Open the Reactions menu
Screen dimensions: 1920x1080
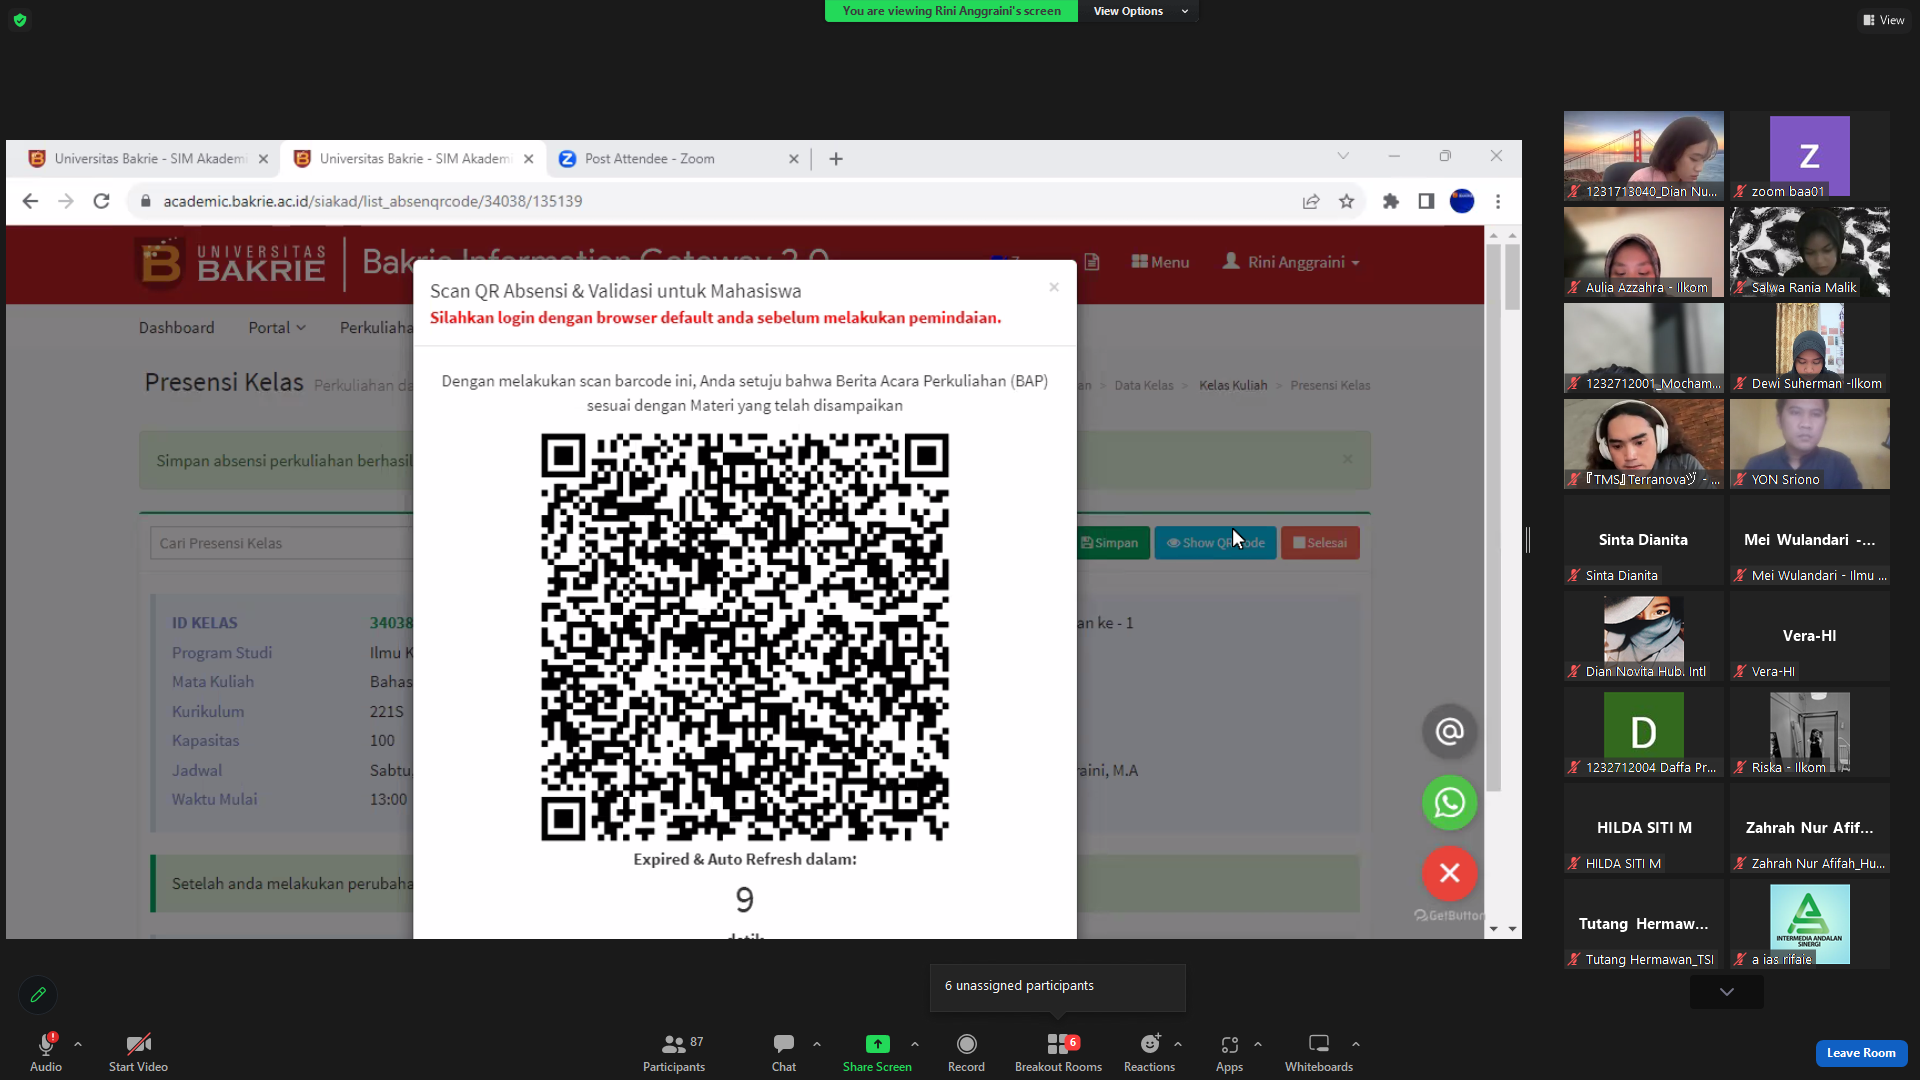tap(1149, 1052)
